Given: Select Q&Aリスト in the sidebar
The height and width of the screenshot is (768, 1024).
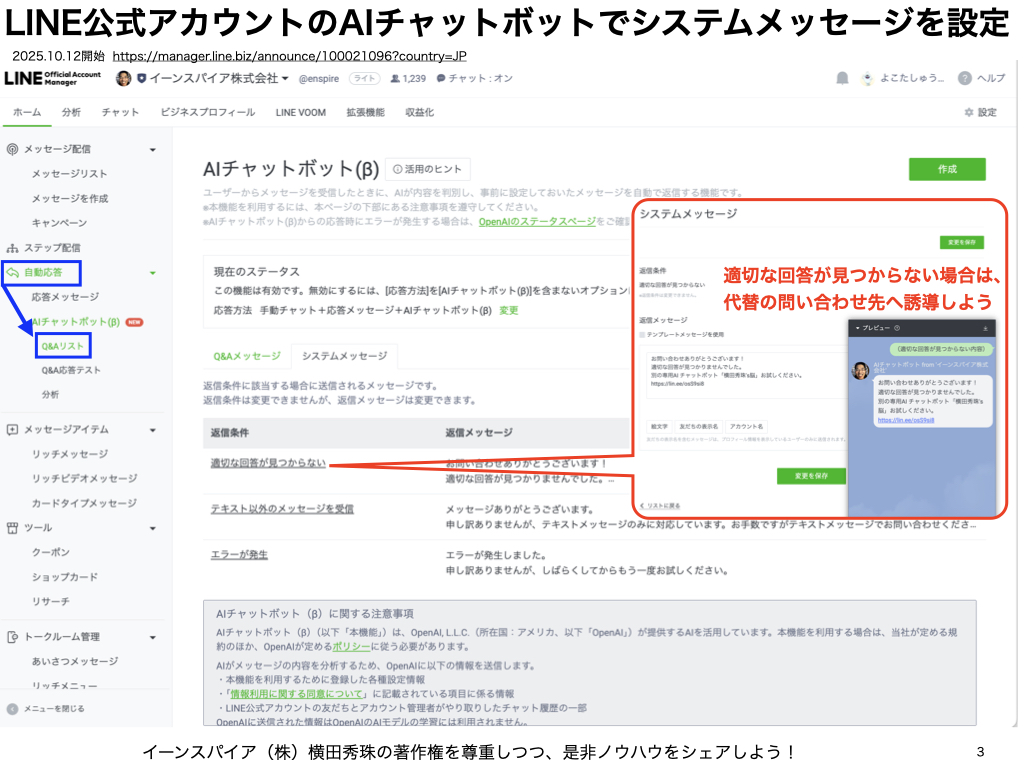Looking at the screenshot, I should pyautogui.click(x=62, y=346).
